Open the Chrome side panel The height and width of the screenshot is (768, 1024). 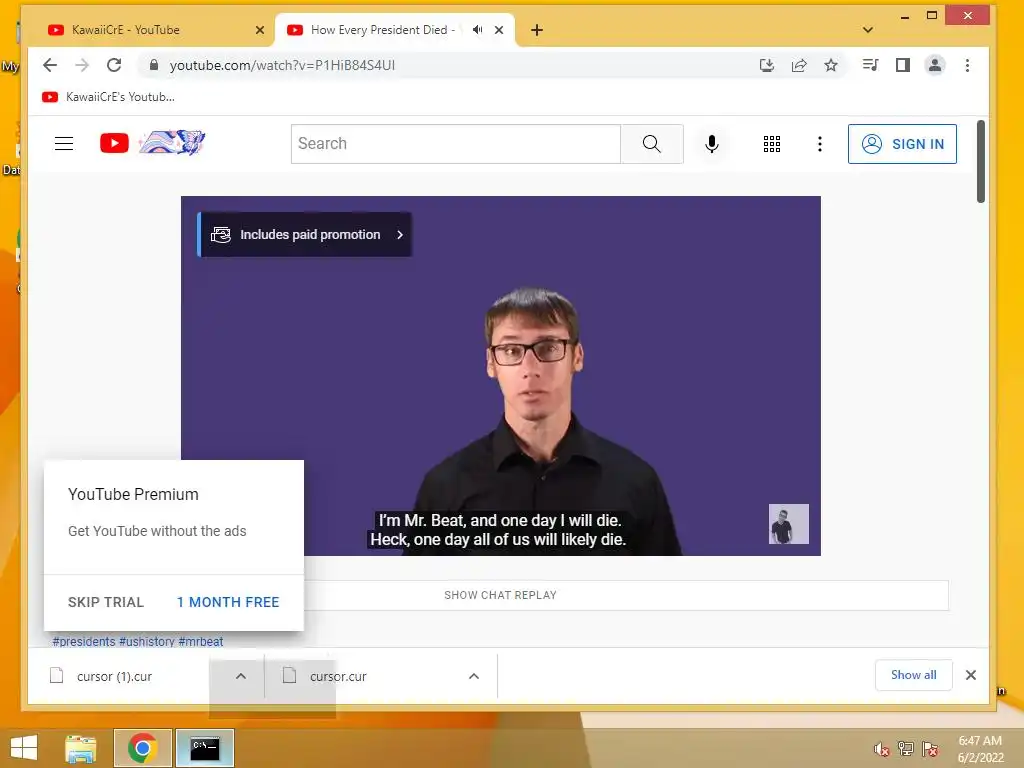tap(903, 65)
